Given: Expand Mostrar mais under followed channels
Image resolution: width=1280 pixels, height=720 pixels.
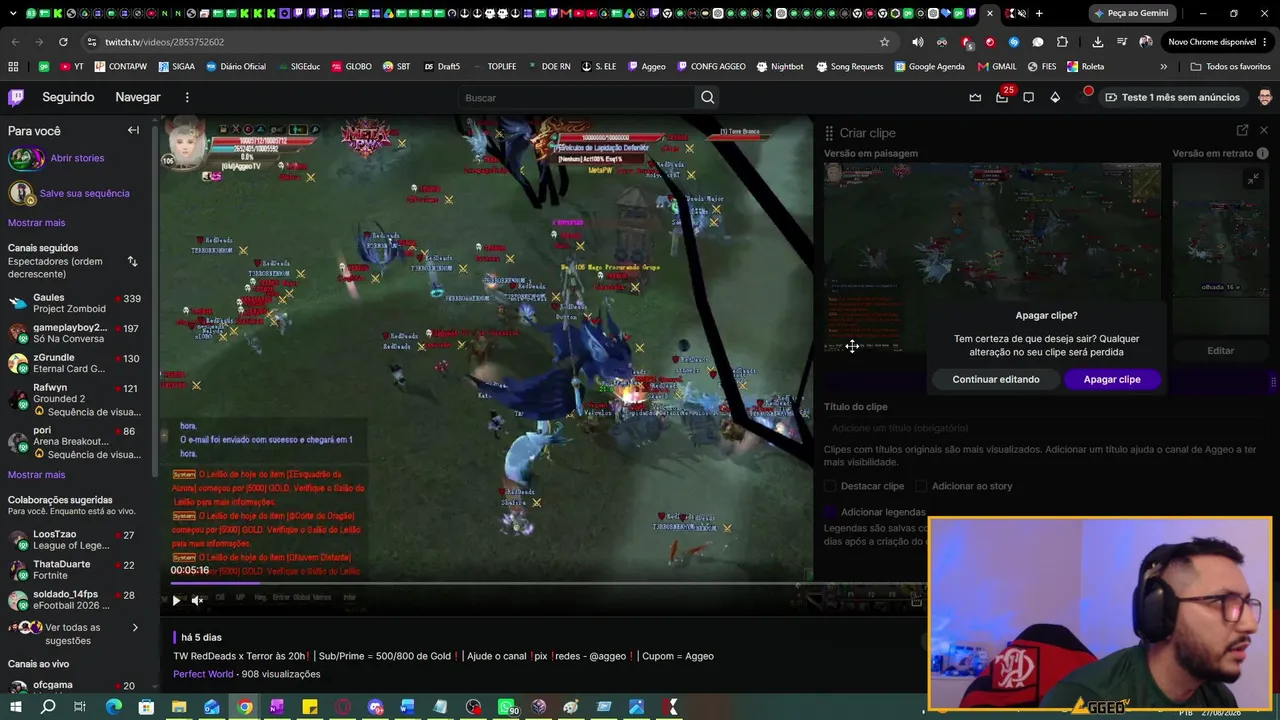Looking at the screenshot, I should (36, 475).
